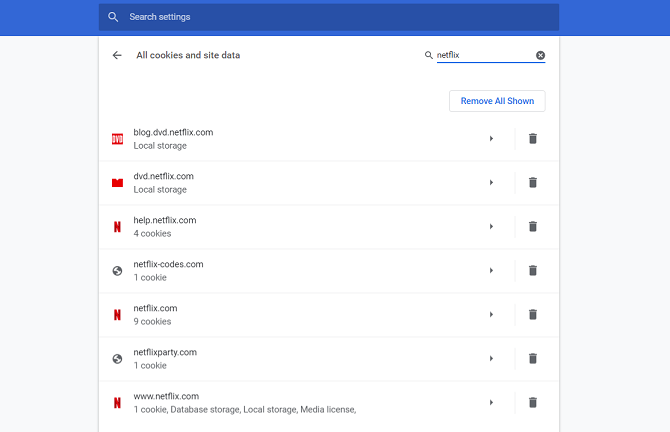
Task: Delete netflixparty.com cookie with trash icon
Action: point(532,359)
